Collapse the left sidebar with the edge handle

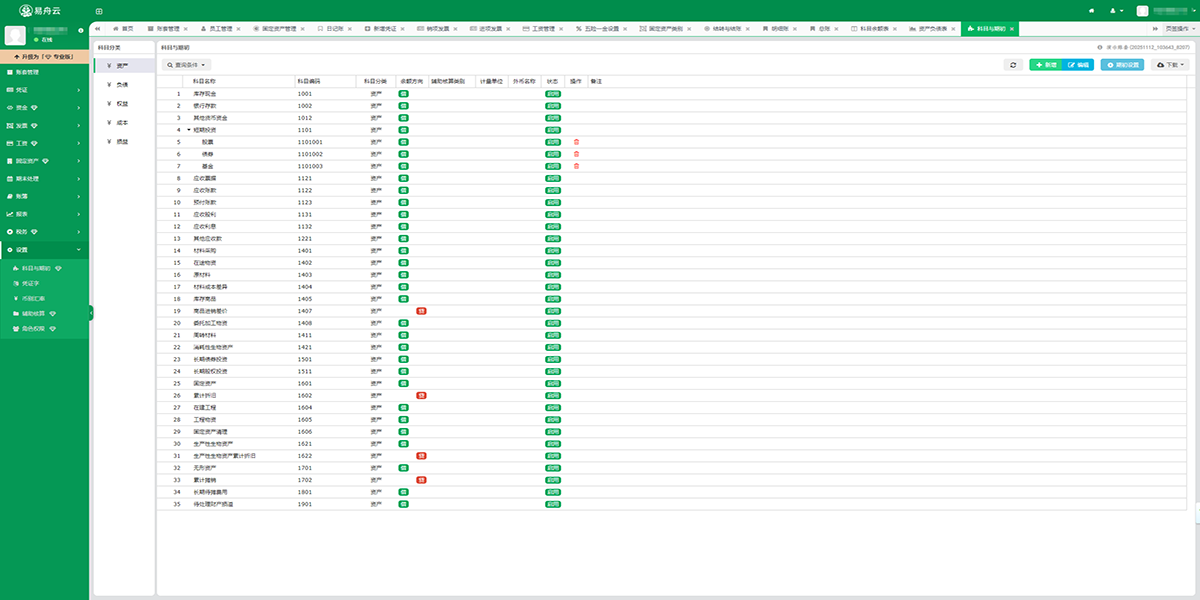(90, 313)
